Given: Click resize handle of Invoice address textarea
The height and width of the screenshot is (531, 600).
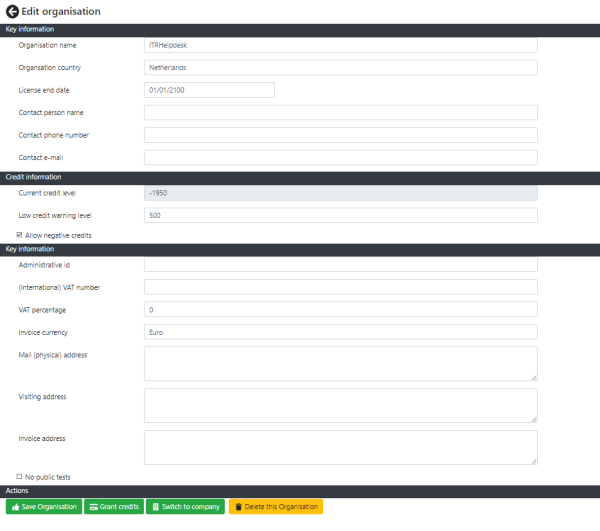Looking at the screenshot, I should 534,461.
